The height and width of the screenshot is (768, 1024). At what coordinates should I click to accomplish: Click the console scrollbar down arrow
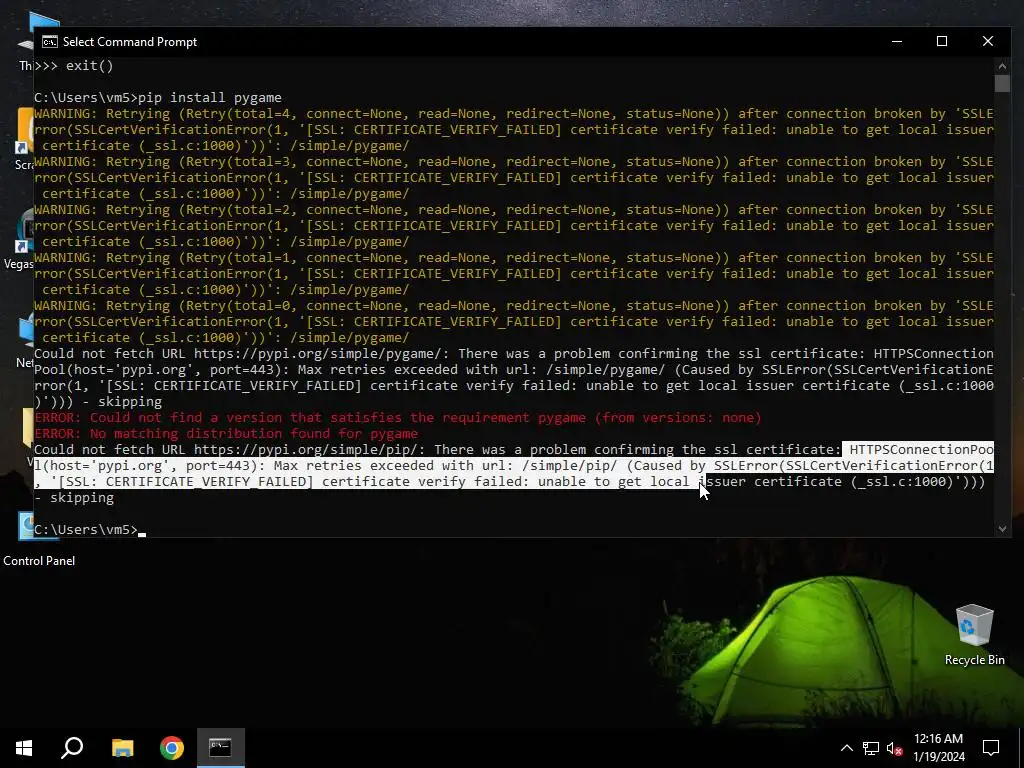tap(1002, 529)
